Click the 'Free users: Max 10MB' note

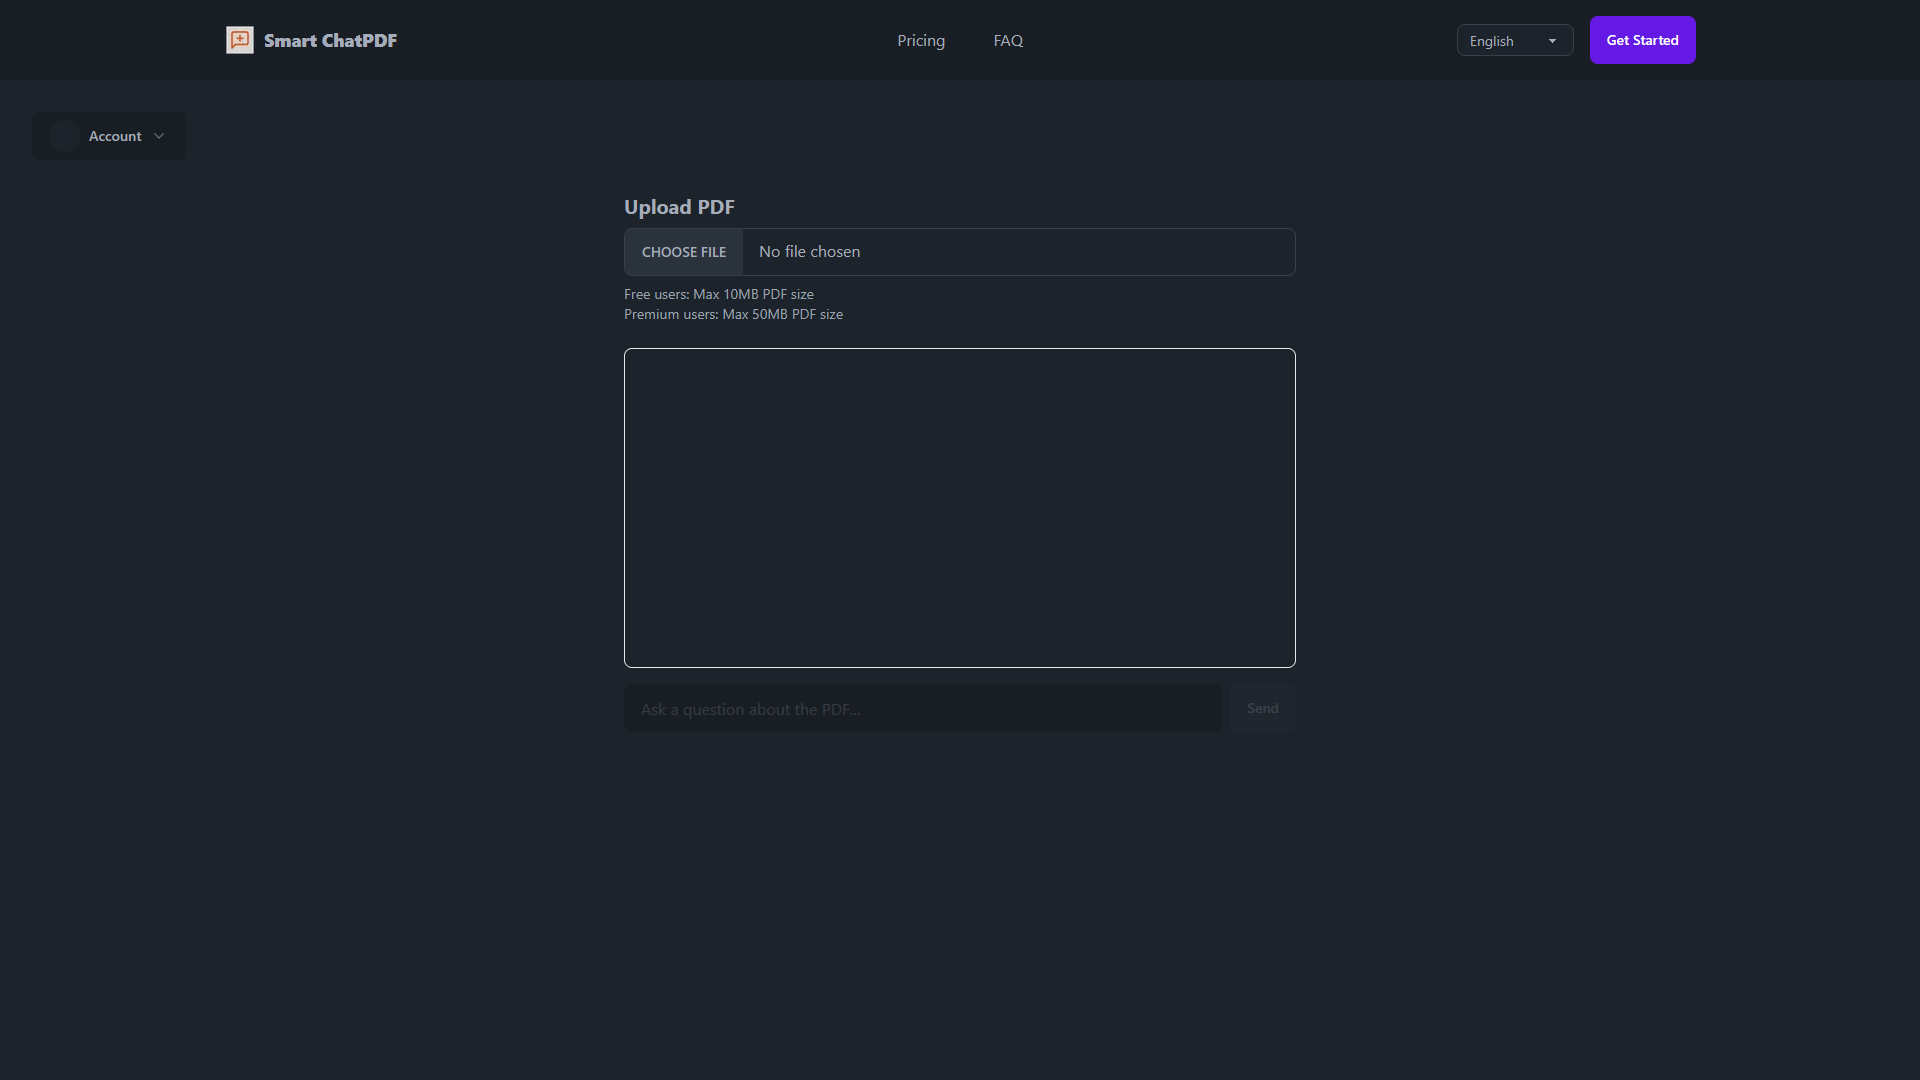click(x=718, y=294)
